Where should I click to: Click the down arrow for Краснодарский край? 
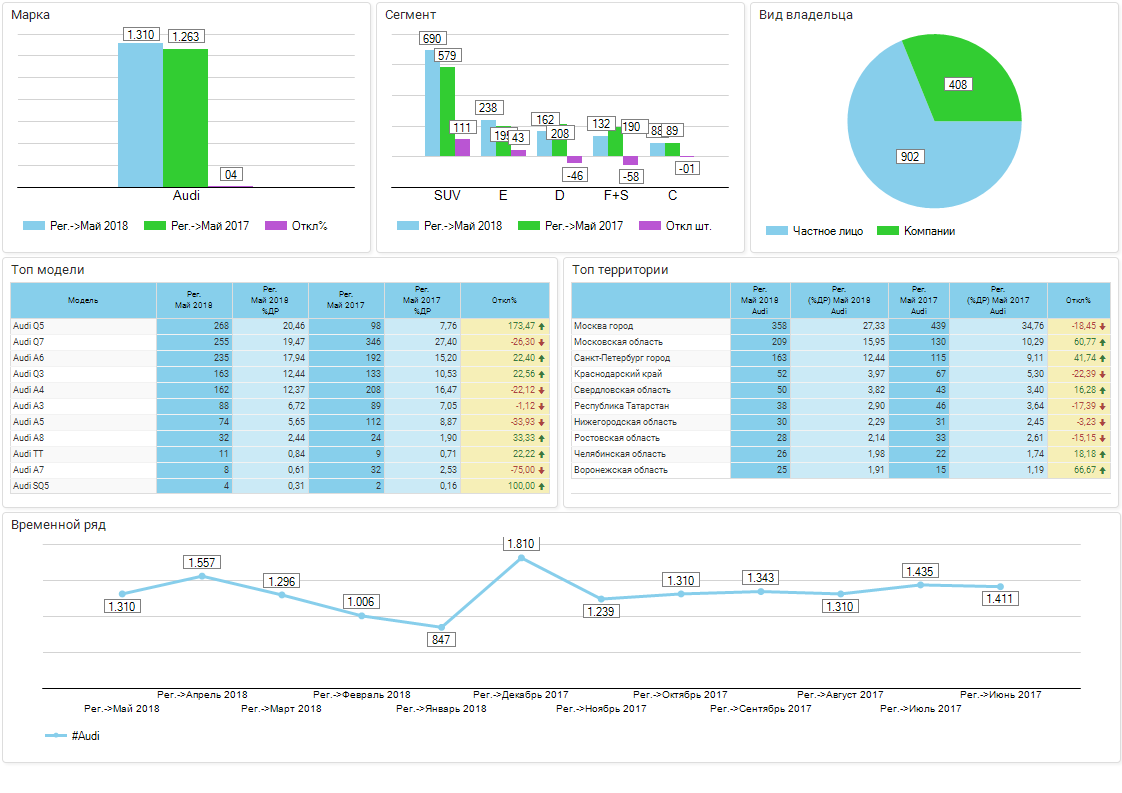(x=1103, y=374)
